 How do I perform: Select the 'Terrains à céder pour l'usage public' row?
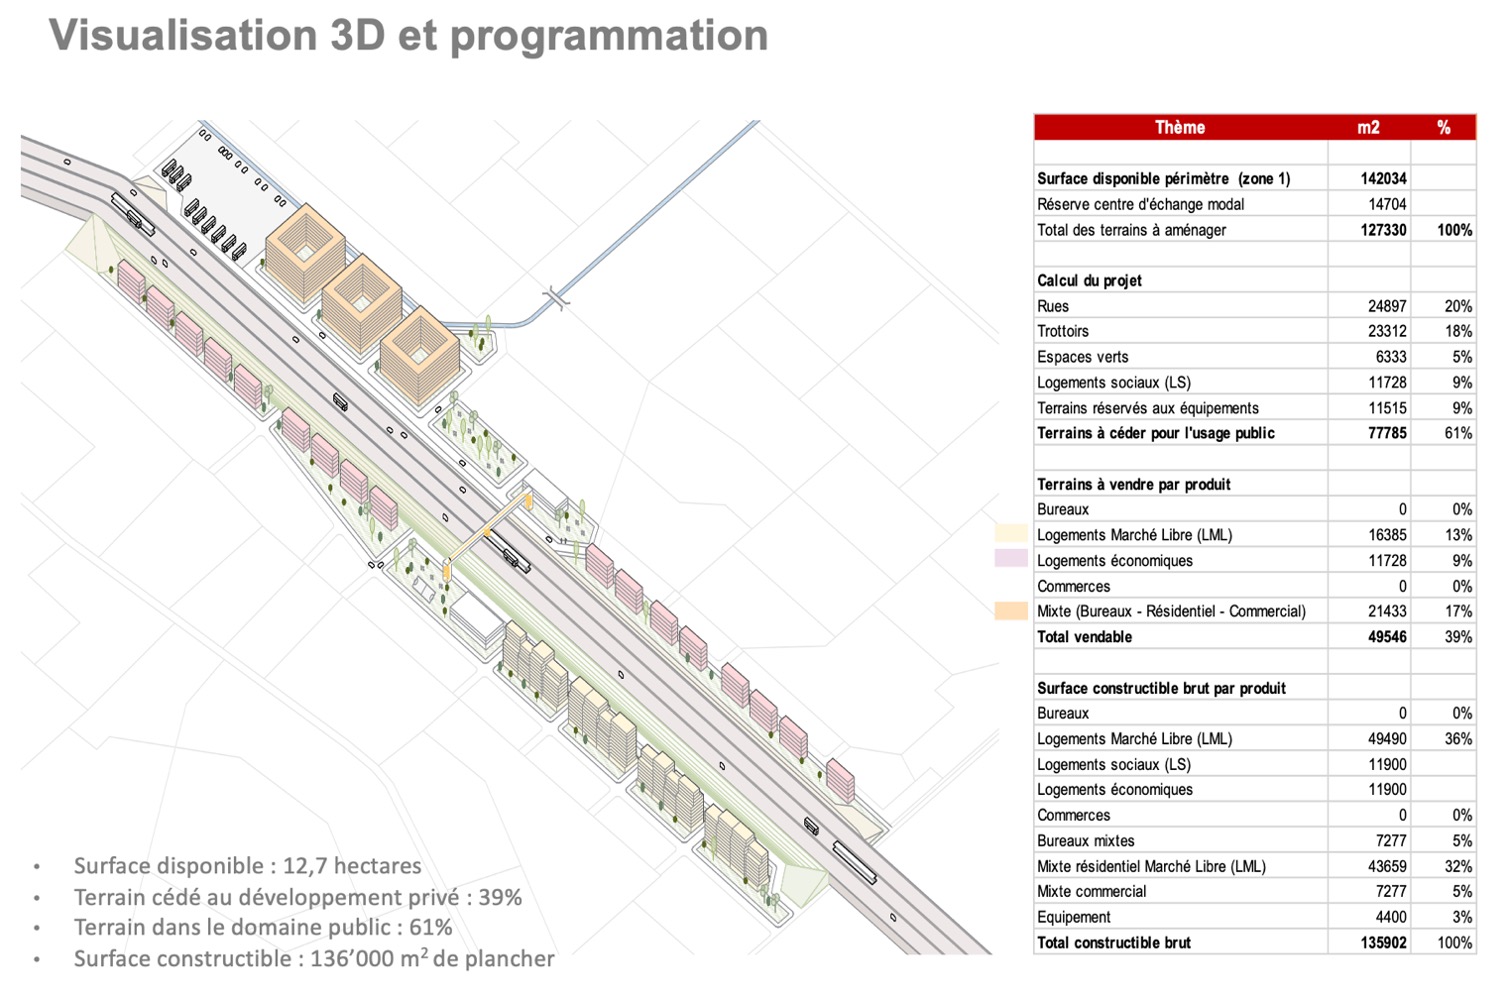(x=1255, y=433)
